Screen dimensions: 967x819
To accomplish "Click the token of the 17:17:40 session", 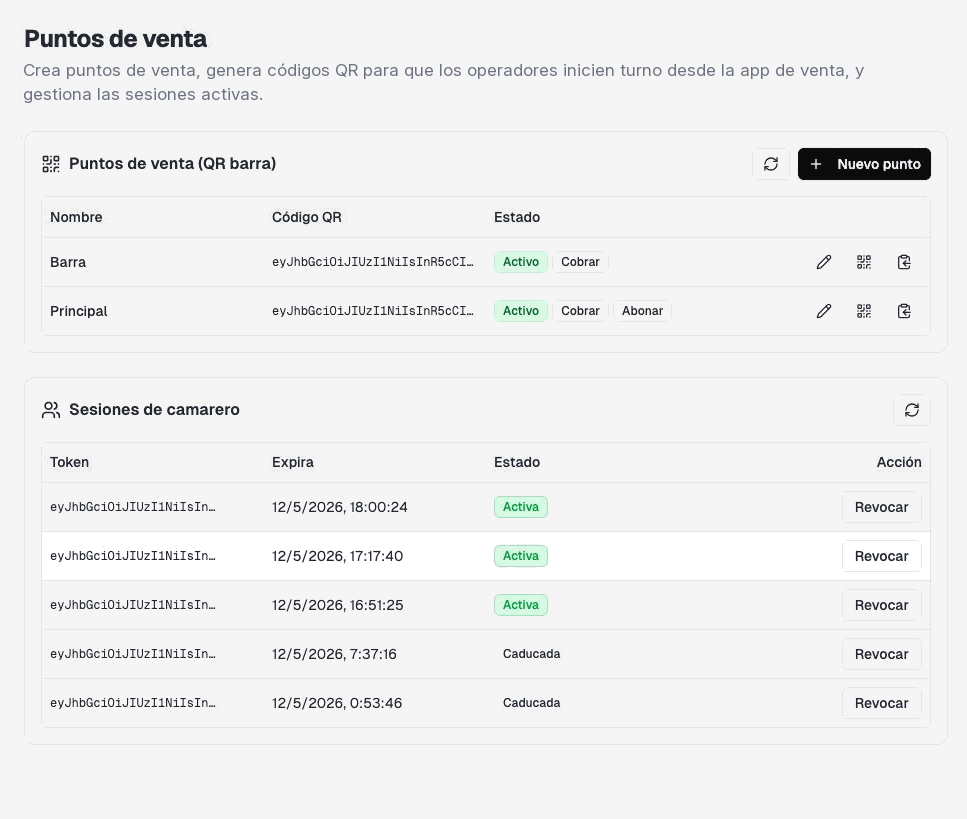I will coord(133,556).
